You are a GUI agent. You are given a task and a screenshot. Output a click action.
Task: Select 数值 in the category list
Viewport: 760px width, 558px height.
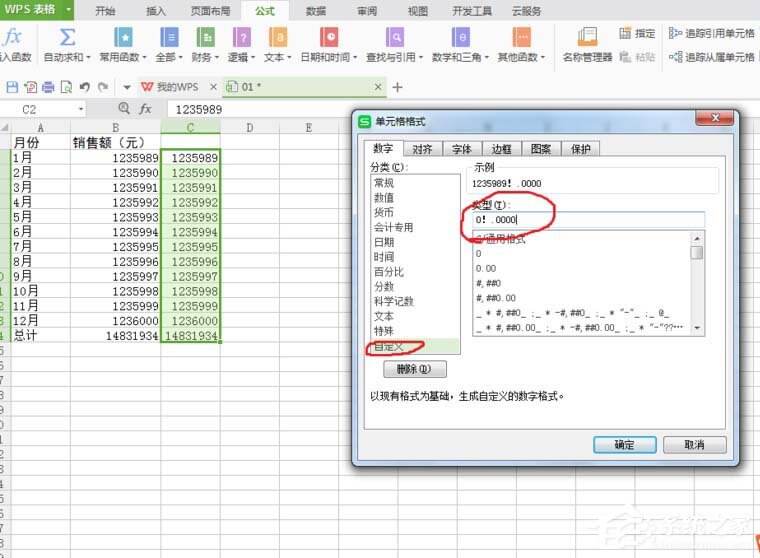click(x=384, y=198)
